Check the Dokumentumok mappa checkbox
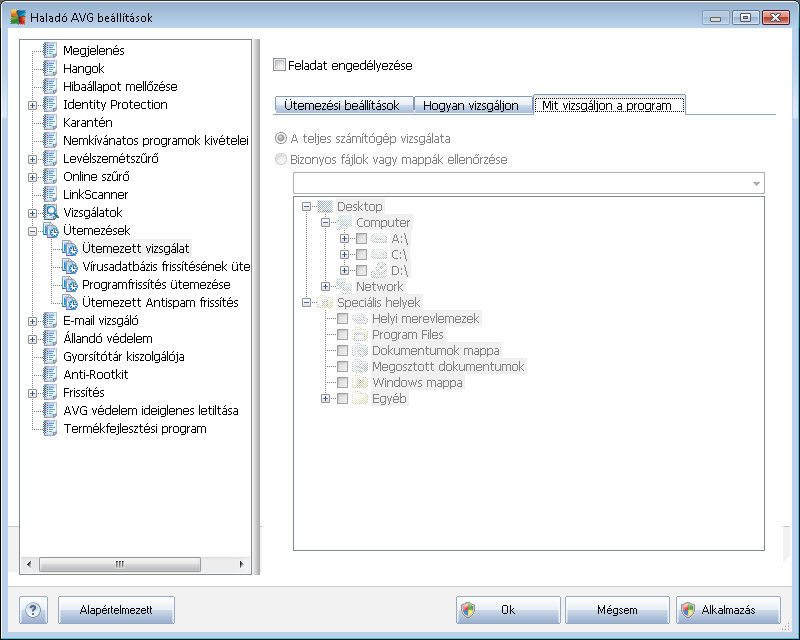800x640 pixels. tap(342, 351)
